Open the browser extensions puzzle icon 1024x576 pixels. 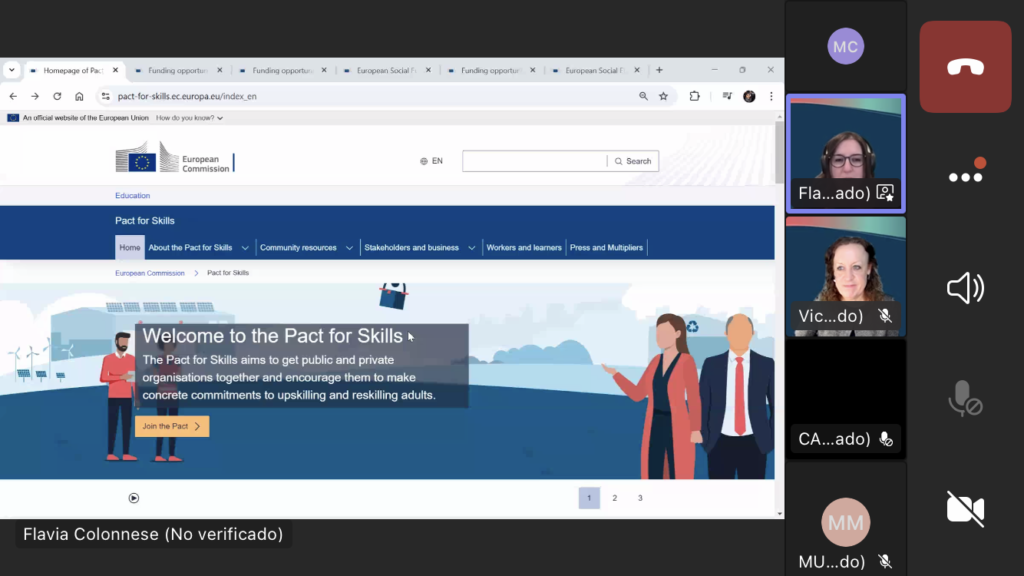(695, 96)
